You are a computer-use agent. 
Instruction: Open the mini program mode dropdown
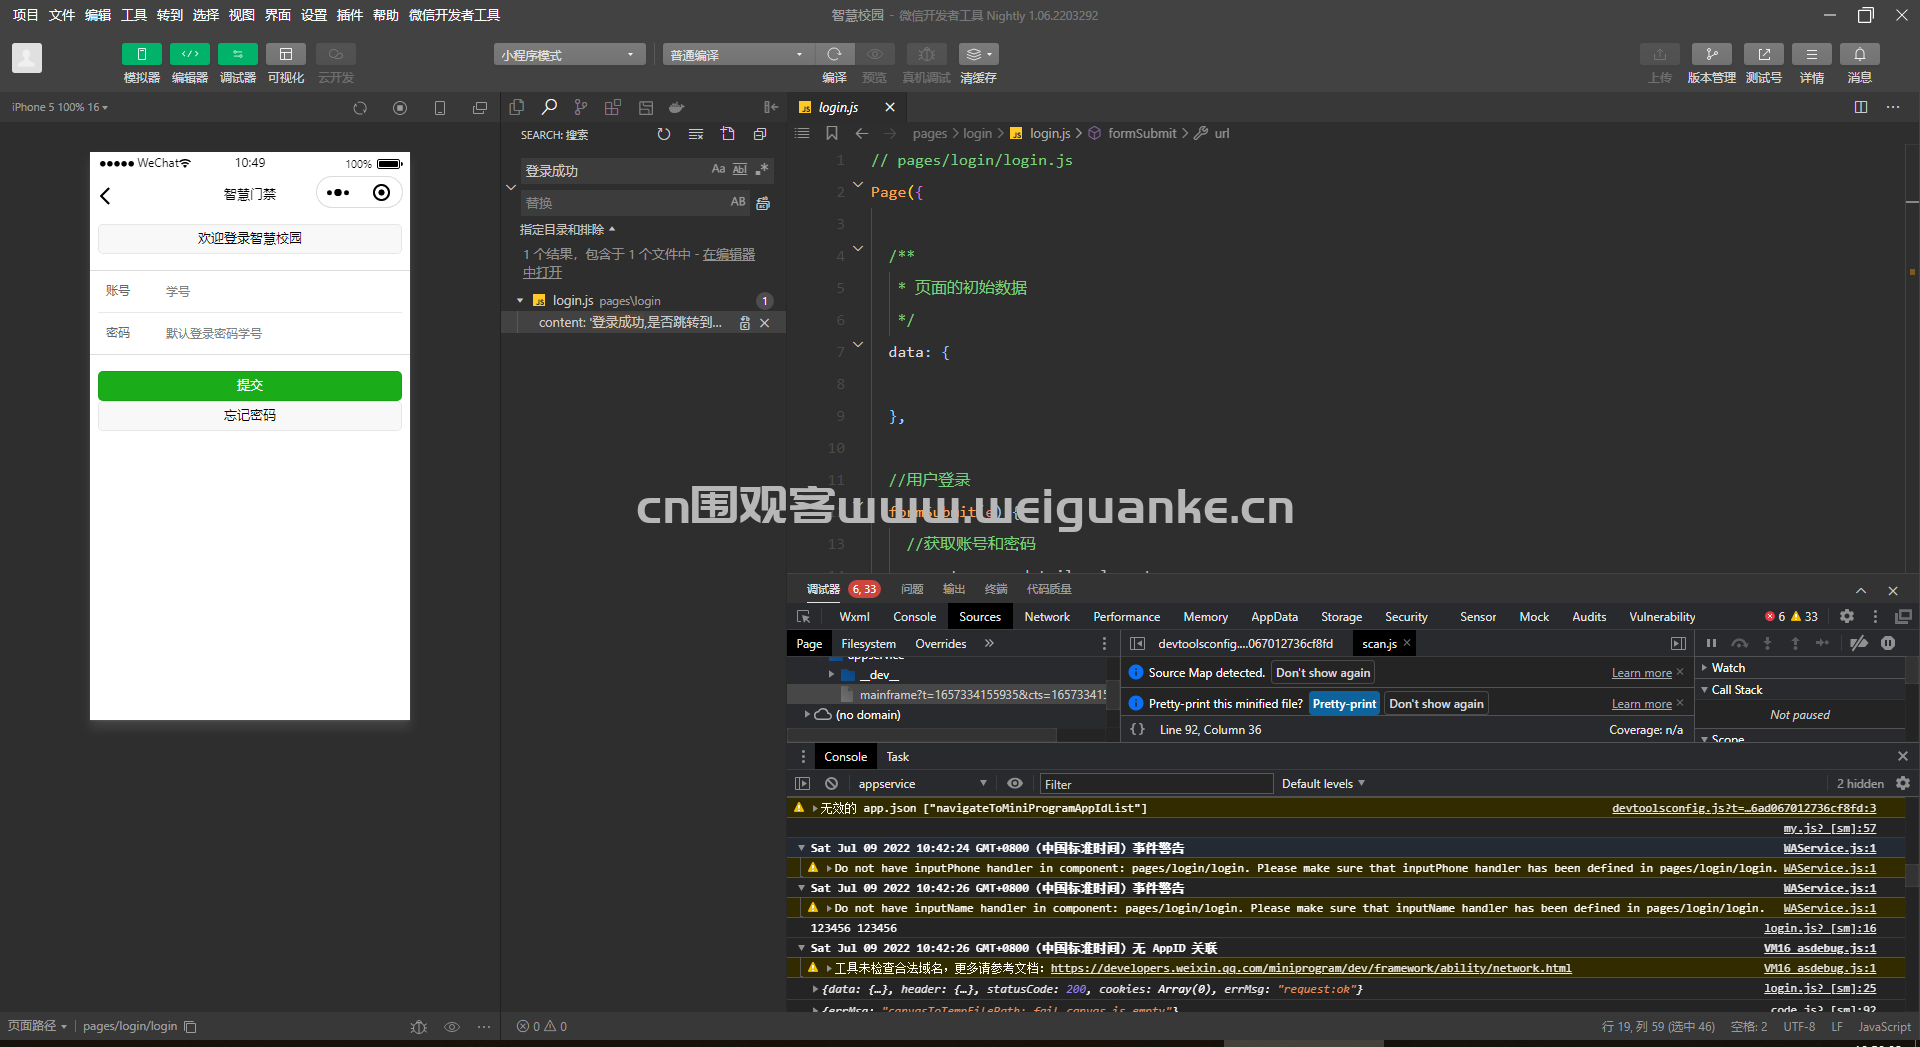(x=569, y=54)
